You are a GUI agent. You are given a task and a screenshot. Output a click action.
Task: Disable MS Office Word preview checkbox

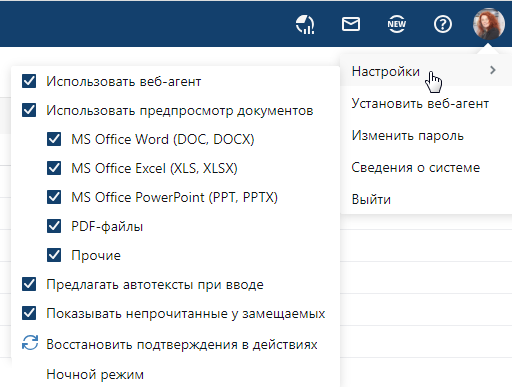tap(54, 139)
